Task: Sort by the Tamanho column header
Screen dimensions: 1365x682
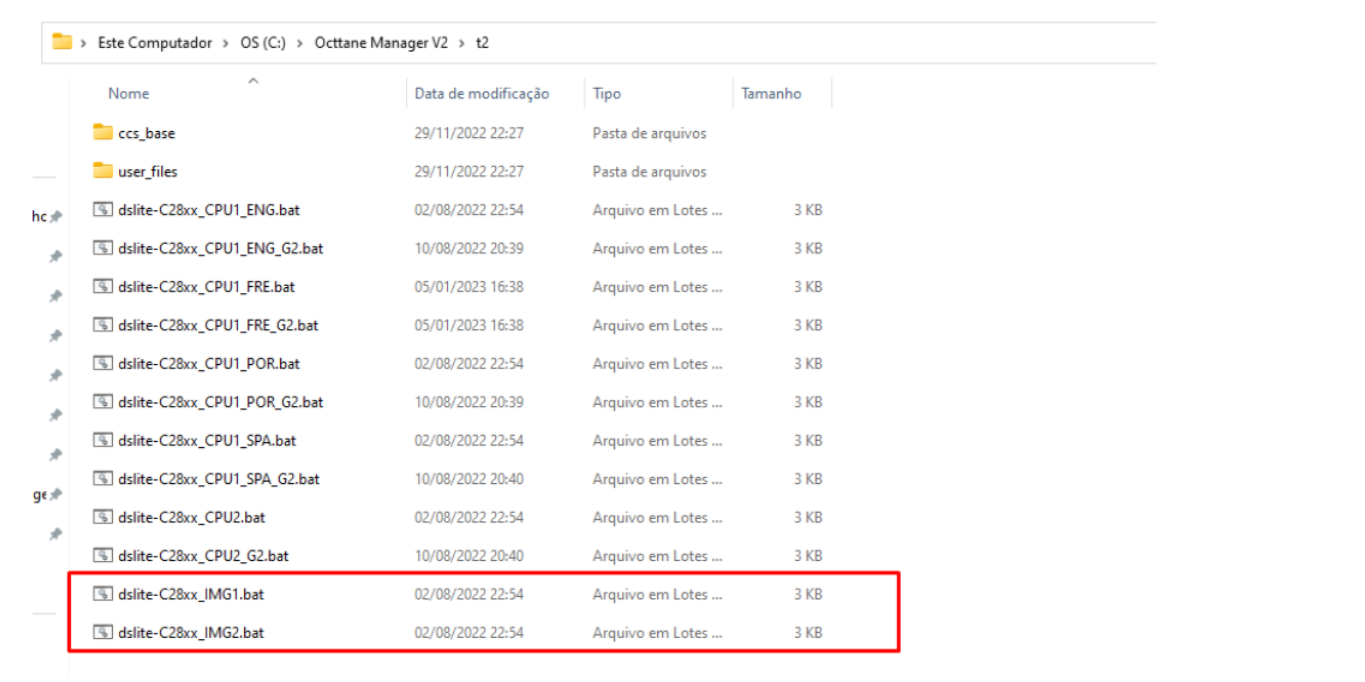Action: [x=771, y=94]
